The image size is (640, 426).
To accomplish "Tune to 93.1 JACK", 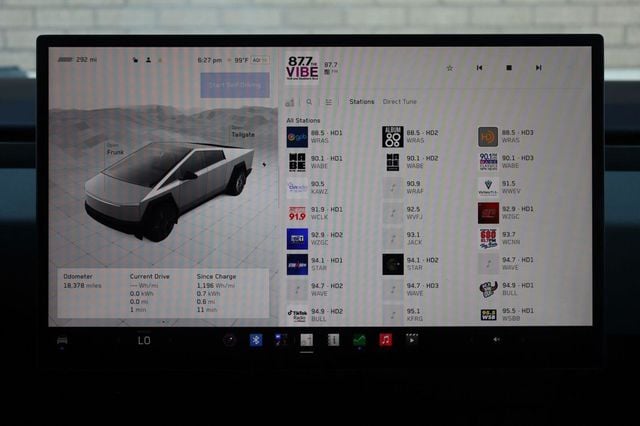I will click(x=403, y=239).
